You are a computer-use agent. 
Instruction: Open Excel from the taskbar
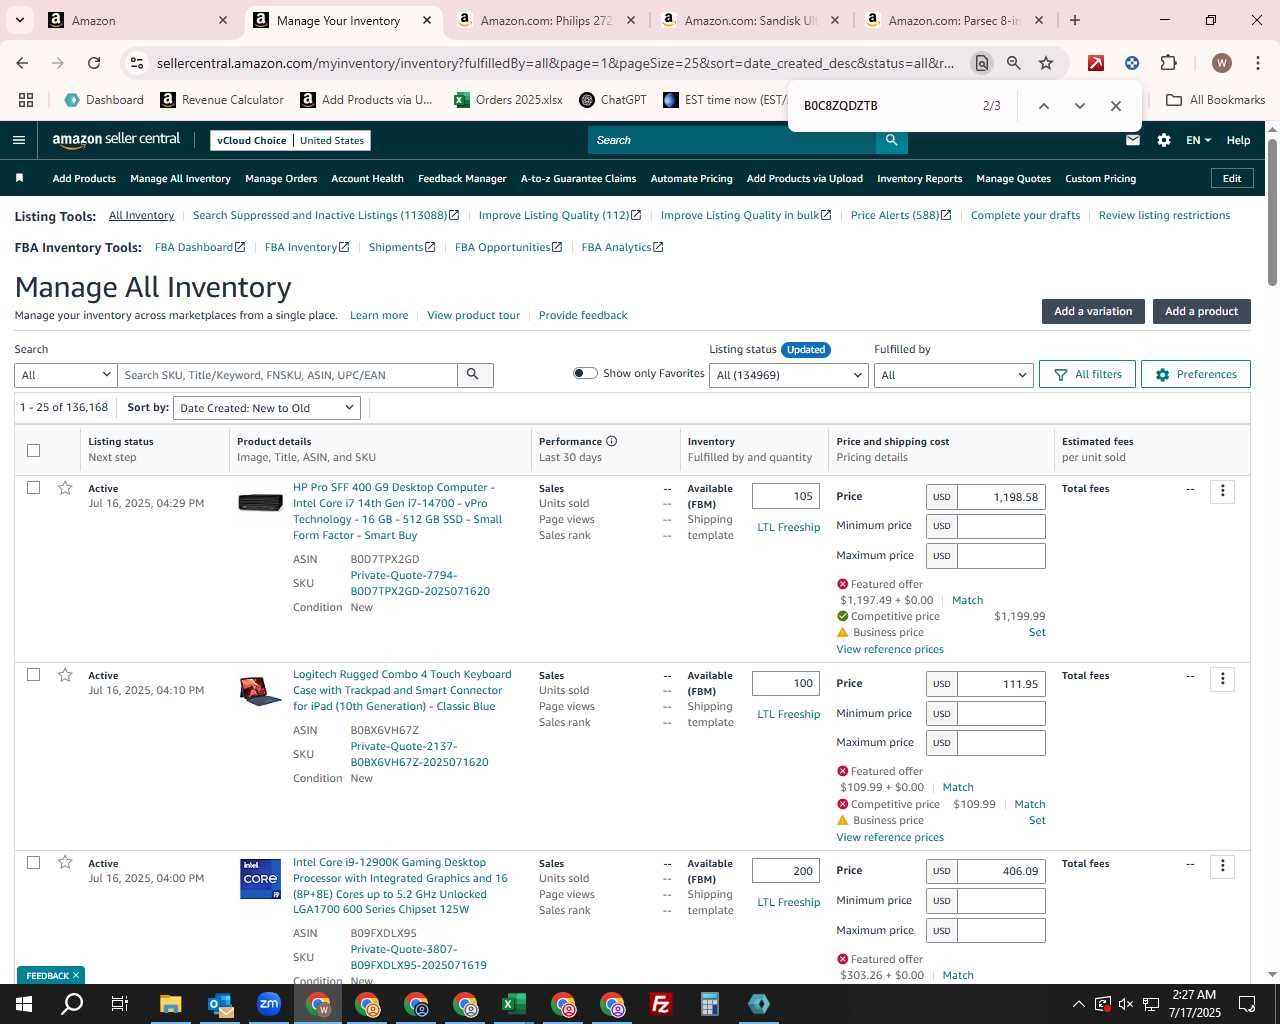(513, 1004)
